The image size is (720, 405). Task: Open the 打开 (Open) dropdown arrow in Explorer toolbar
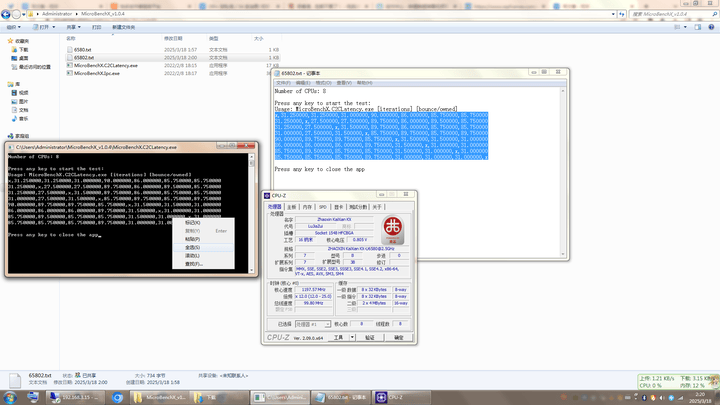(x=54, y=27)
